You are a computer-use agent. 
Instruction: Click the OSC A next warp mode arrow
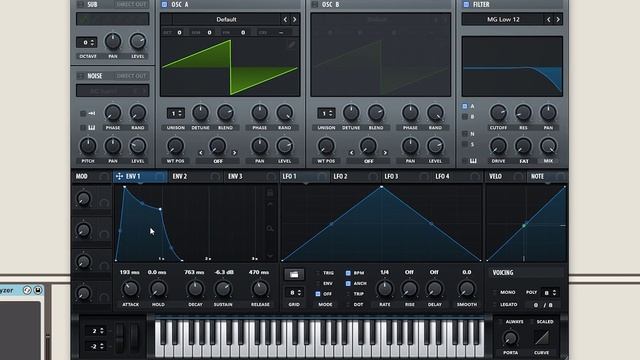point(234,153)
